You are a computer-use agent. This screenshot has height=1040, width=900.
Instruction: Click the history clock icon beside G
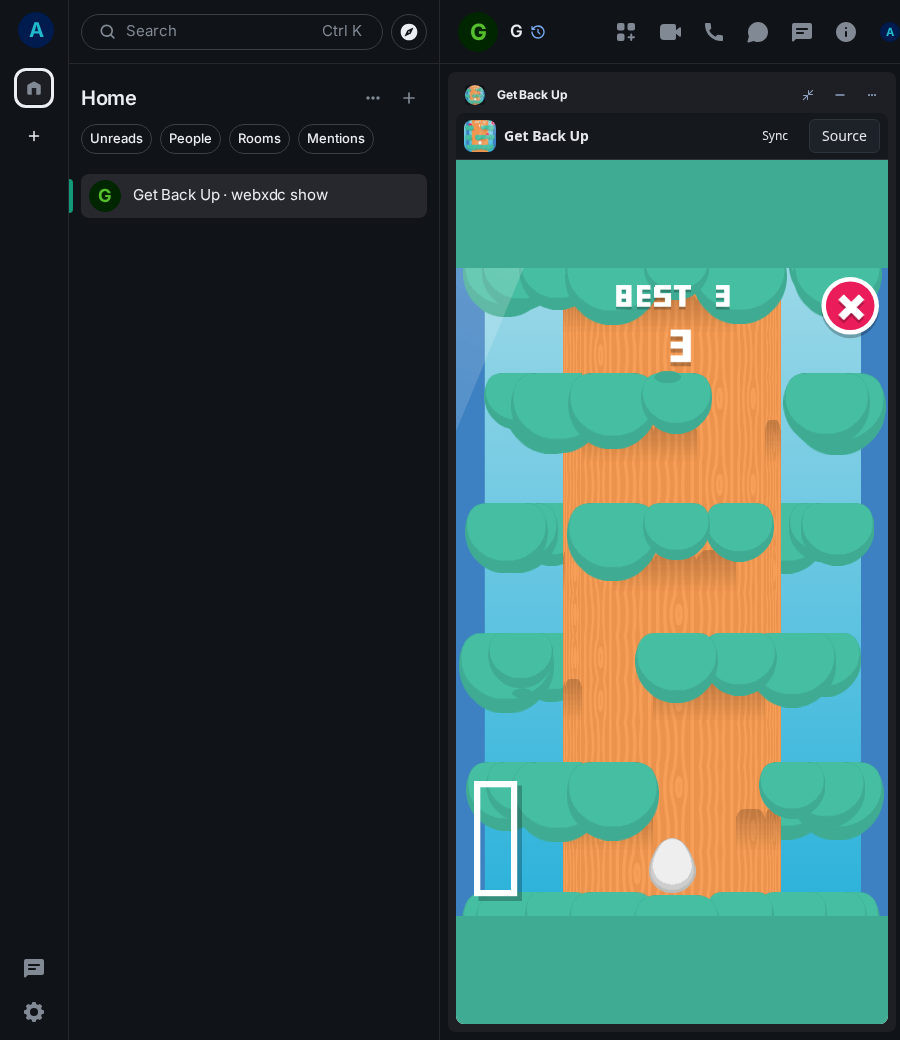[x=538, y=32]
